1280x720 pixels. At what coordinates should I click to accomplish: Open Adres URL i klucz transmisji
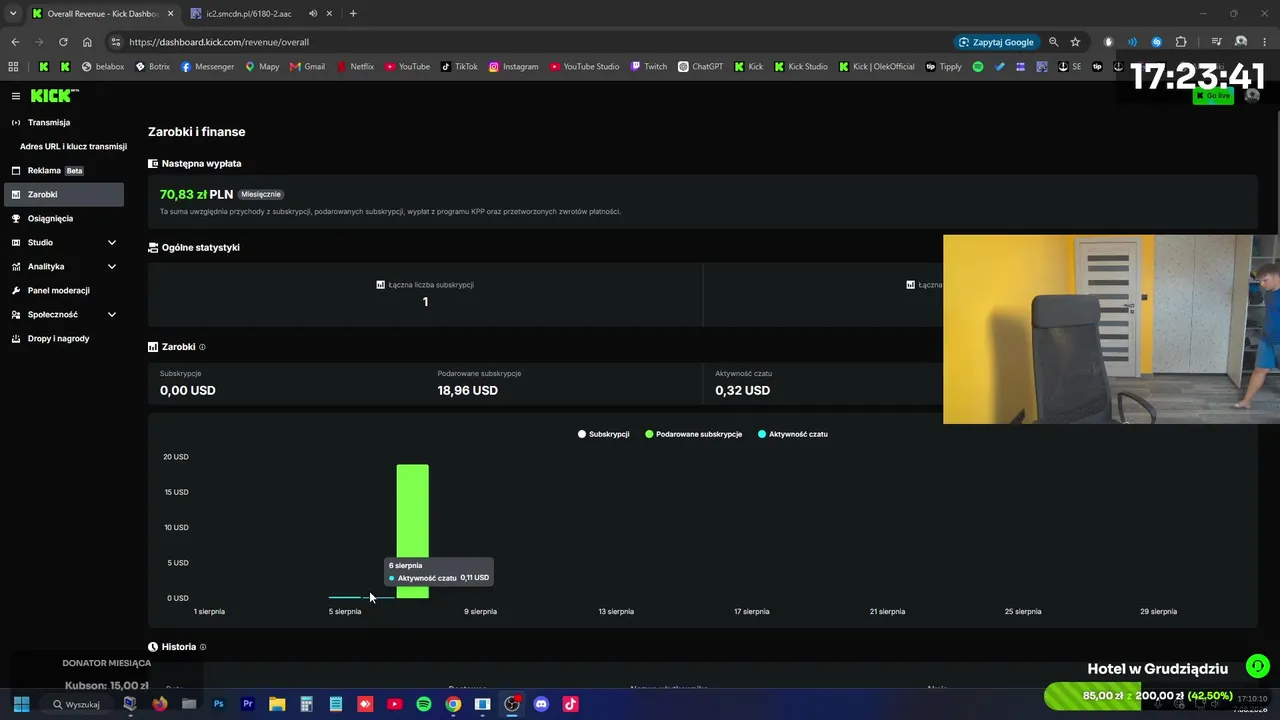73,146
